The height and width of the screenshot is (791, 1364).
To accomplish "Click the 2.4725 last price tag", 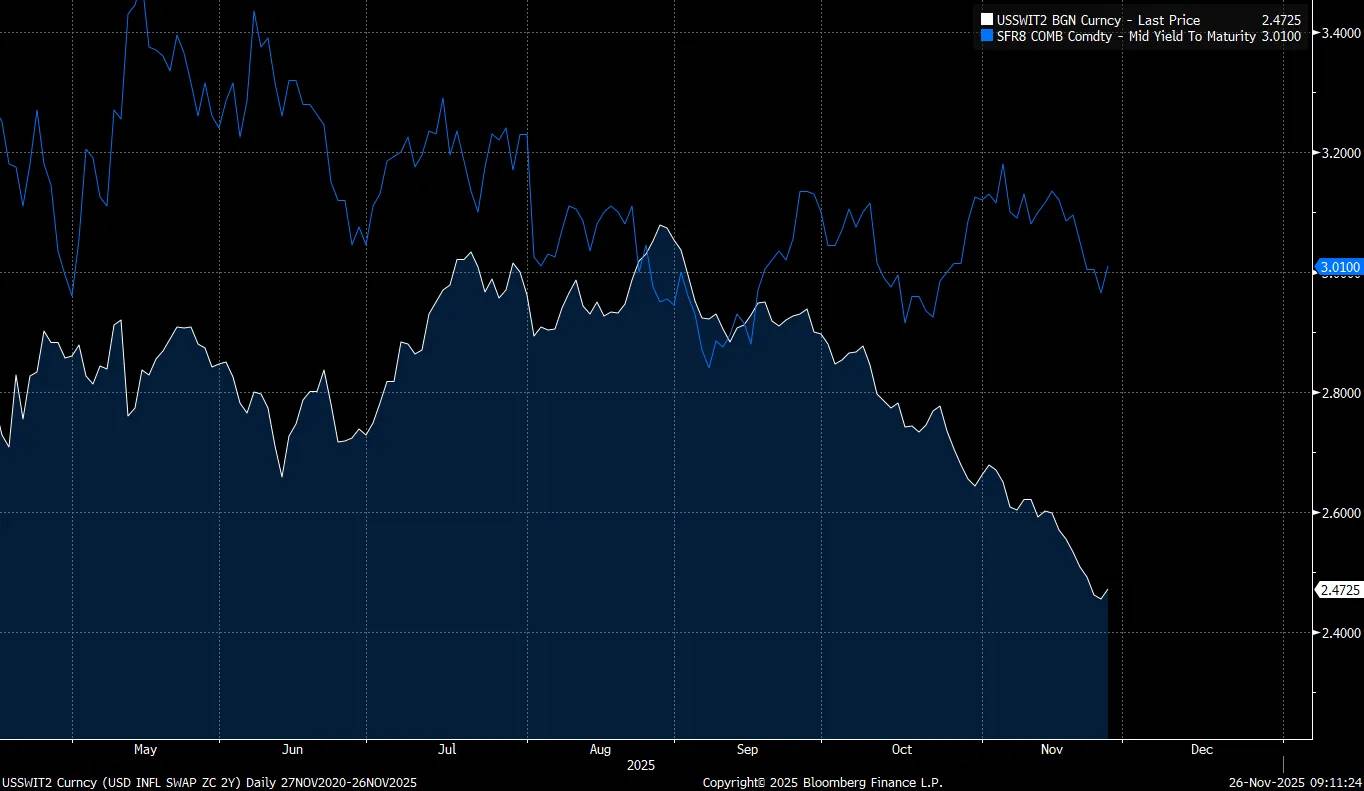I will 1339,589.
